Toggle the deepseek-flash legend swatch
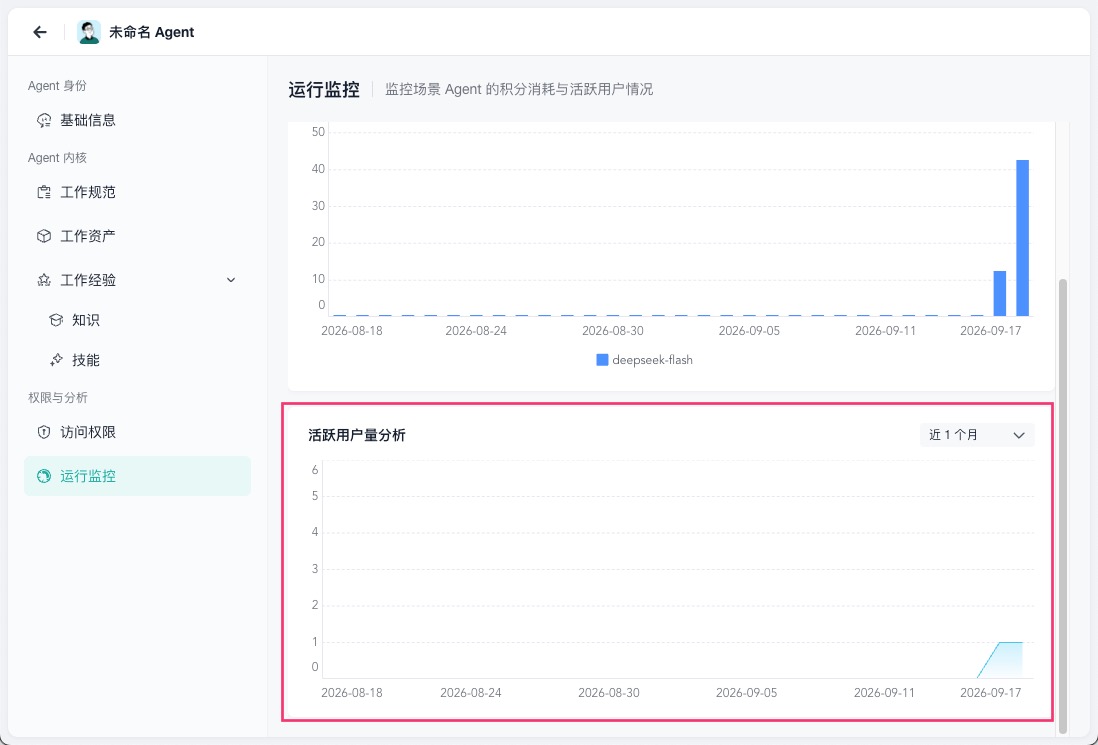Viewport: 1098px width, 745px height. pyautogui.click(x=602, y=360)
